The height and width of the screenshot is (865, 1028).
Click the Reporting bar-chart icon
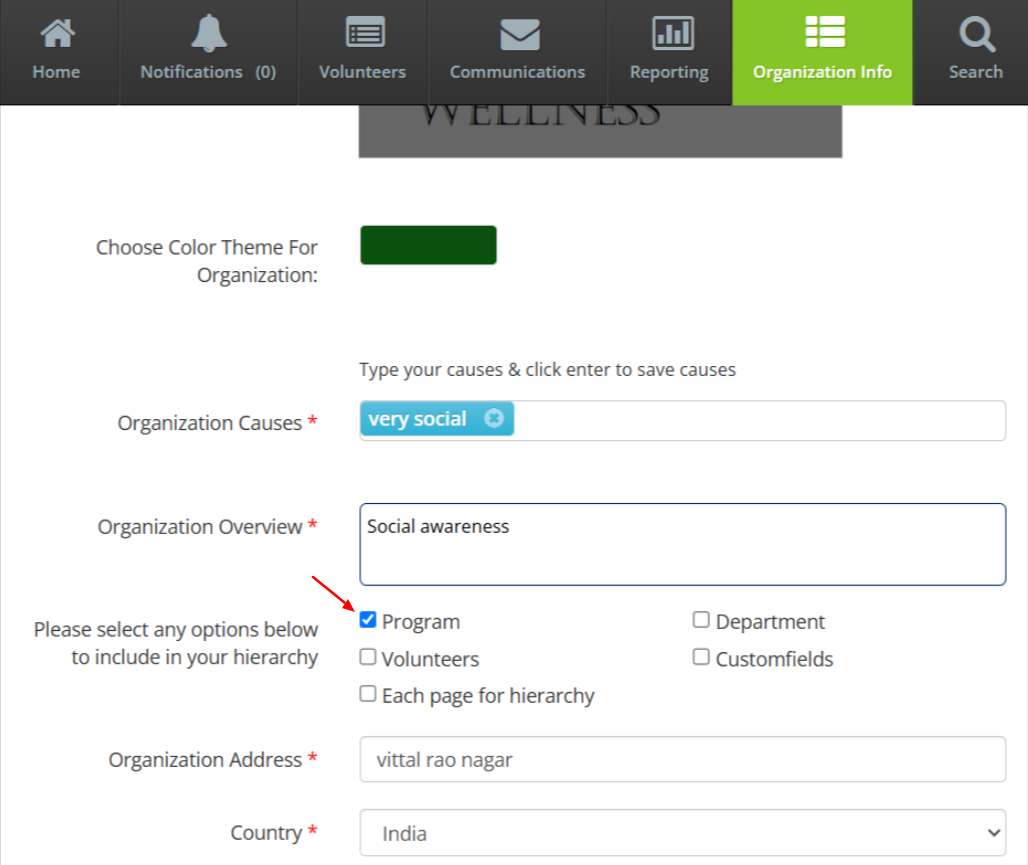click(669, 32)
